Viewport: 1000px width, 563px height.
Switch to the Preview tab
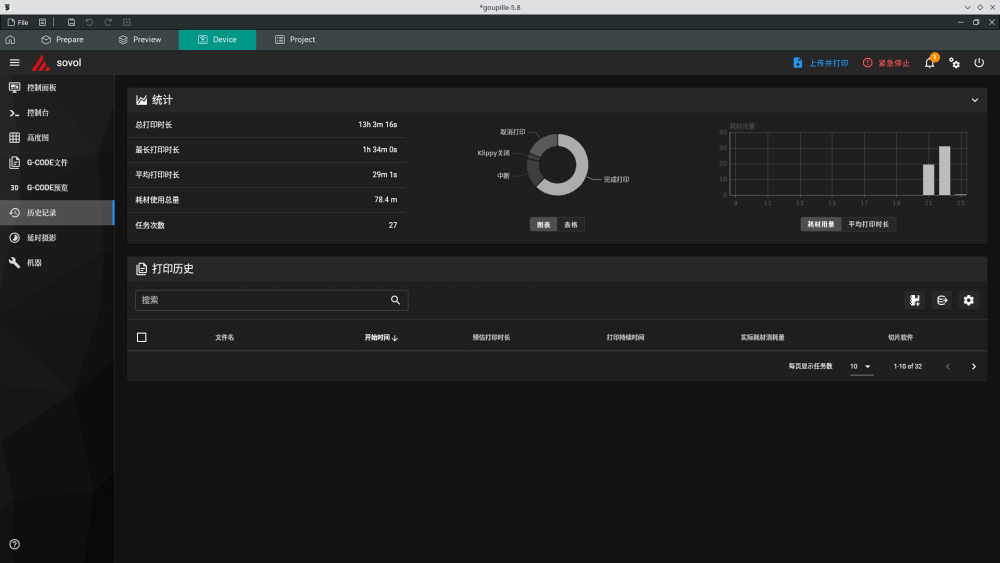(x=140, y=40)
